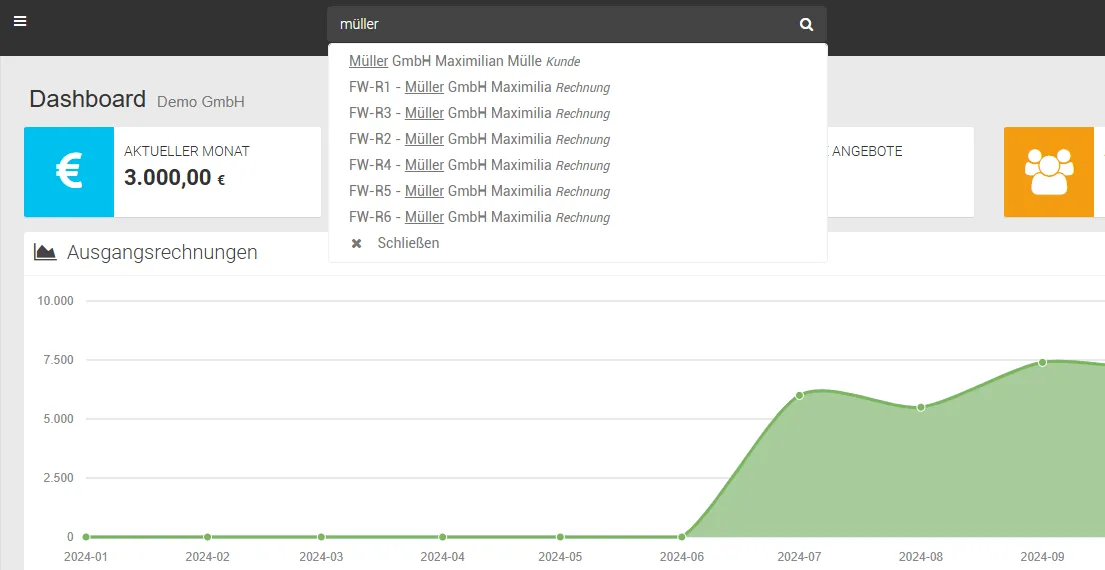1105x570 pixels.
Task: Click the 2024-04 data point on chart
Action: [x=443, y=537]
